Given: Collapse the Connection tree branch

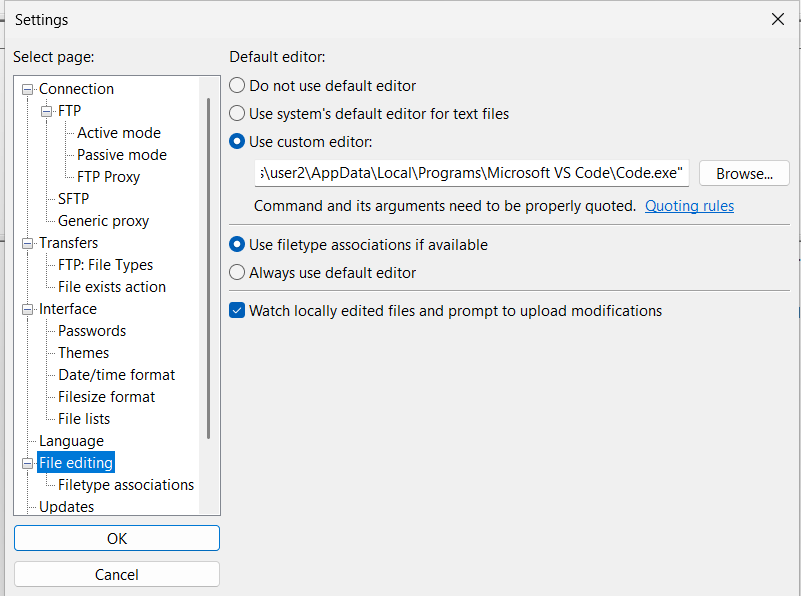Looking at the screenshot, I should [29, 88].
